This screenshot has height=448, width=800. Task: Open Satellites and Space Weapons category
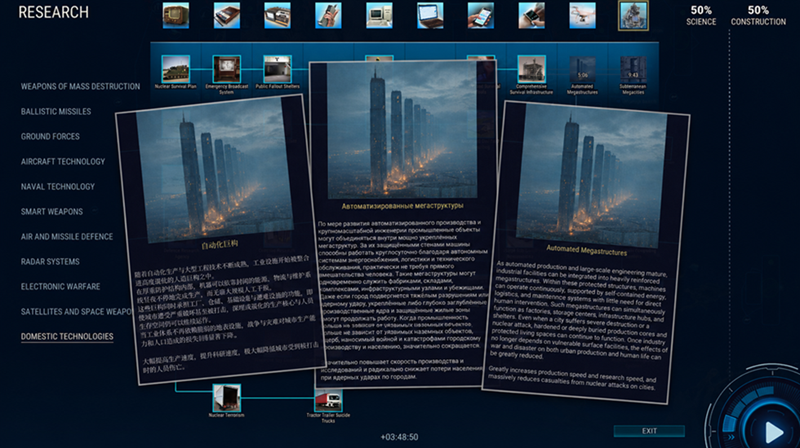pos(76,311)
